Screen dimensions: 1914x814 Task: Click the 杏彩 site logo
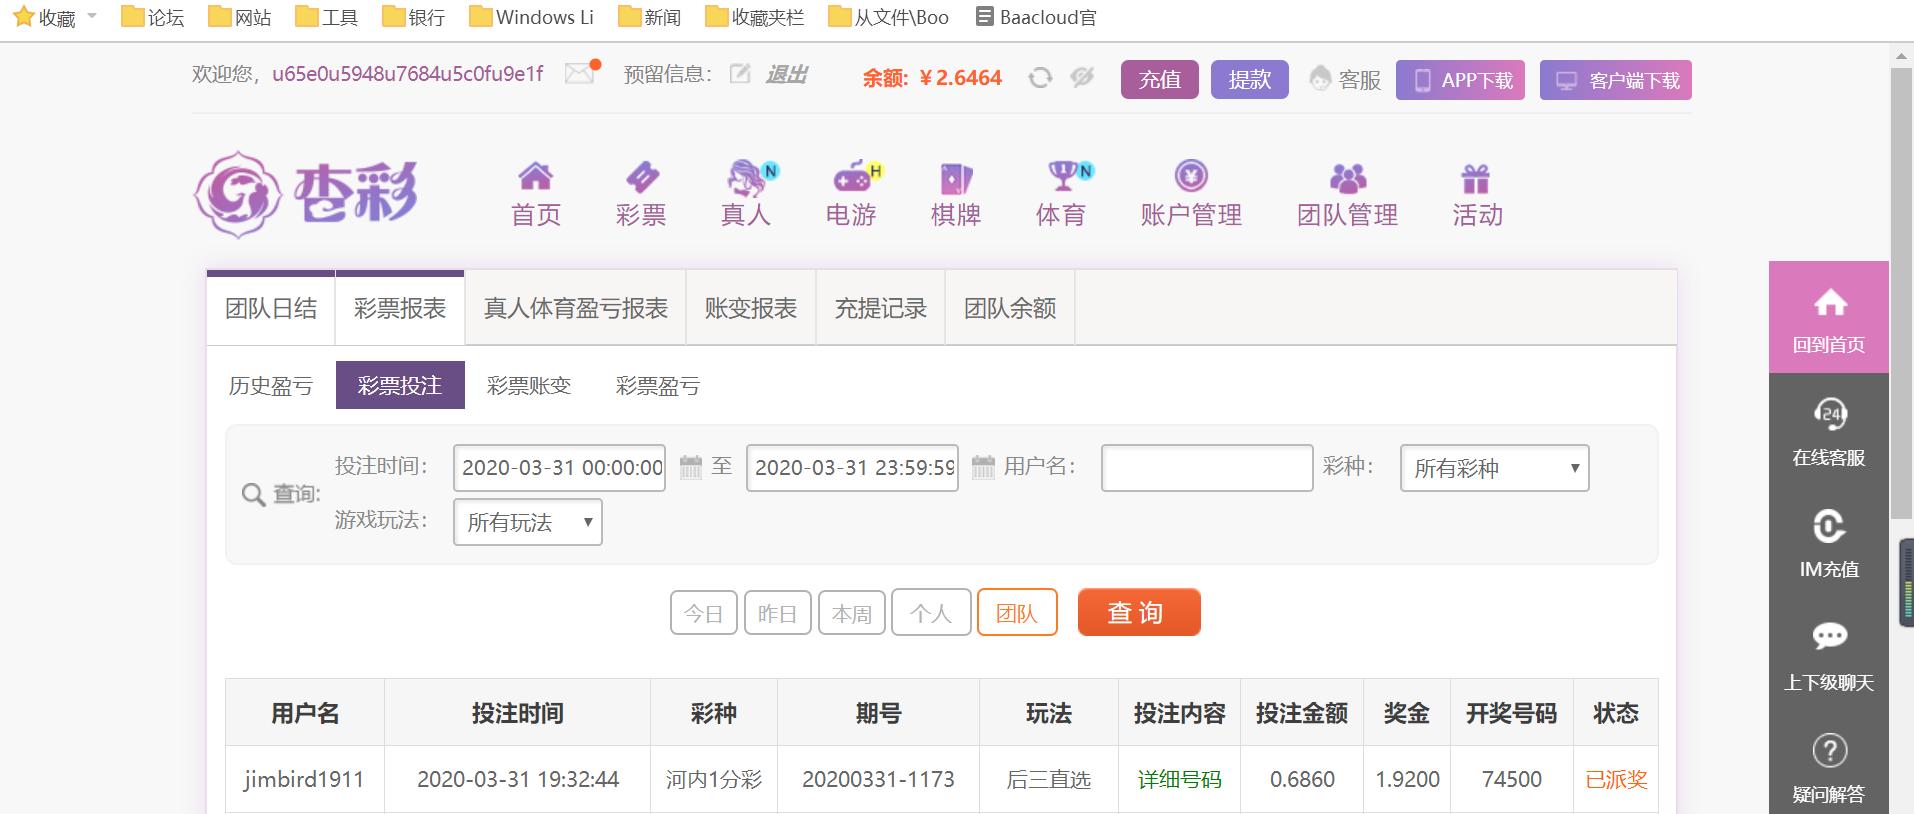coord(306,194)
